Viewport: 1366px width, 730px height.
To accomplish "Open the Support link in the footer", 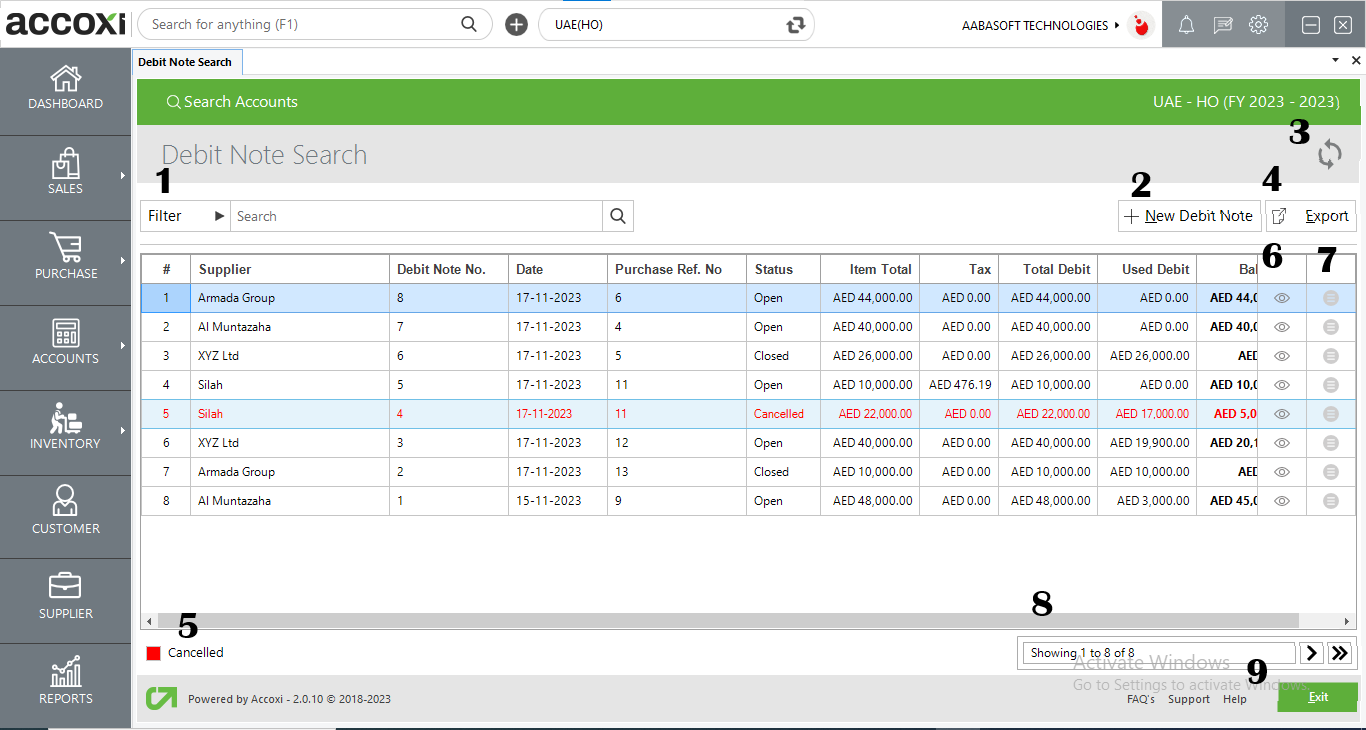I will (x=1189, y=699).
